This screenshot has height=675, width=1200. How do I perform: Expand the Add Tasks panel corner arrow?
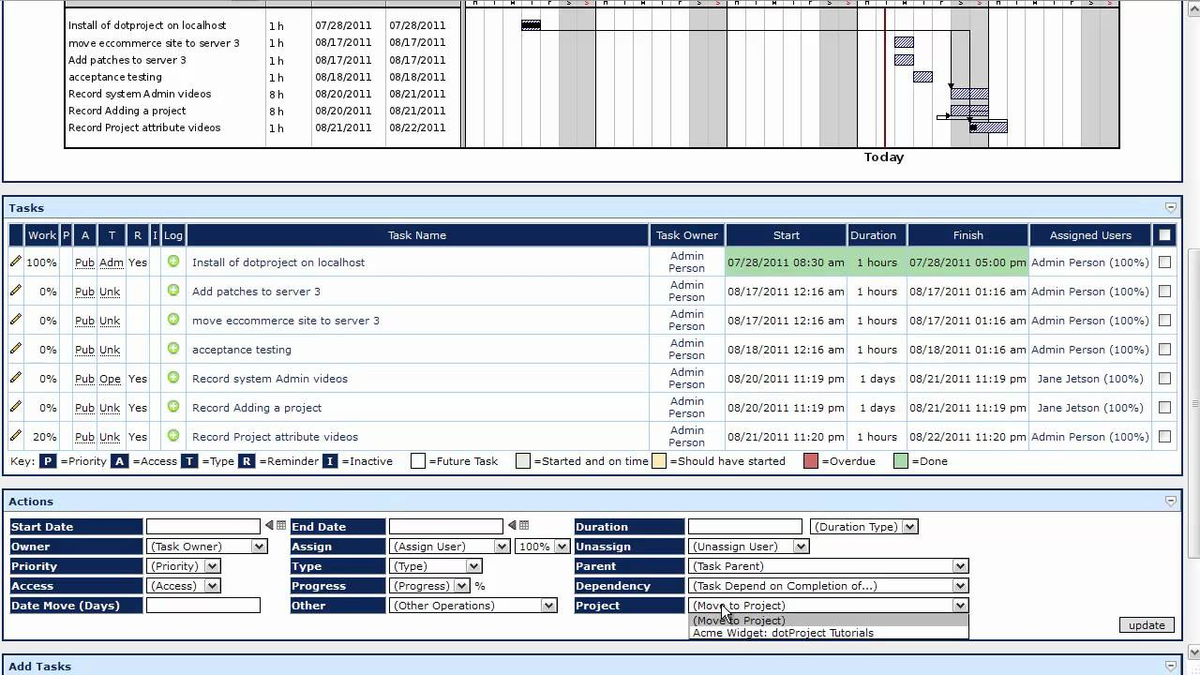(1170, 666)
